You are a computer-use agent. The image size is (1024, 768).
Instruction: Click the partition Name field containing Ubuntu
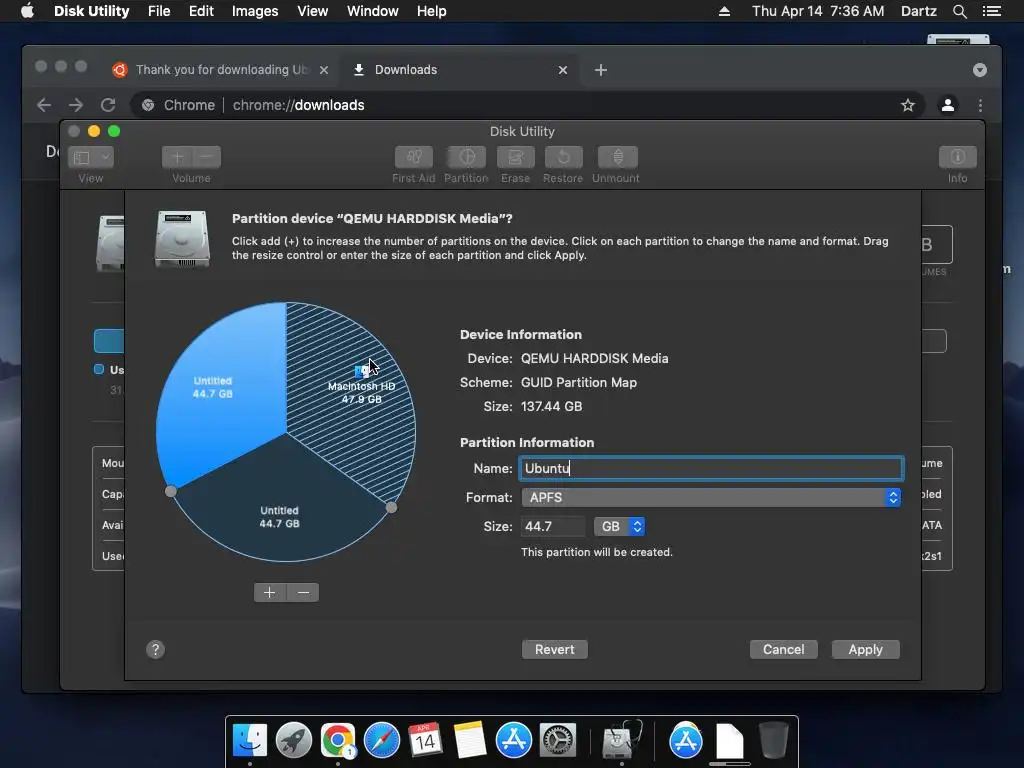tap(711, 468)
